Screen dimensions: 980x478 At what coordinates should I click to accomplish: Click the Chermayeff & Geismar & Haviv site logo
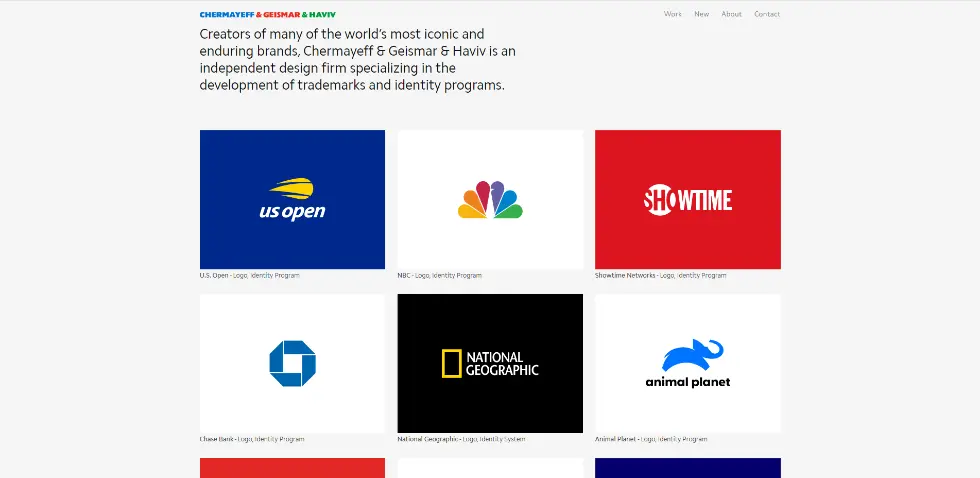[268, 14]
